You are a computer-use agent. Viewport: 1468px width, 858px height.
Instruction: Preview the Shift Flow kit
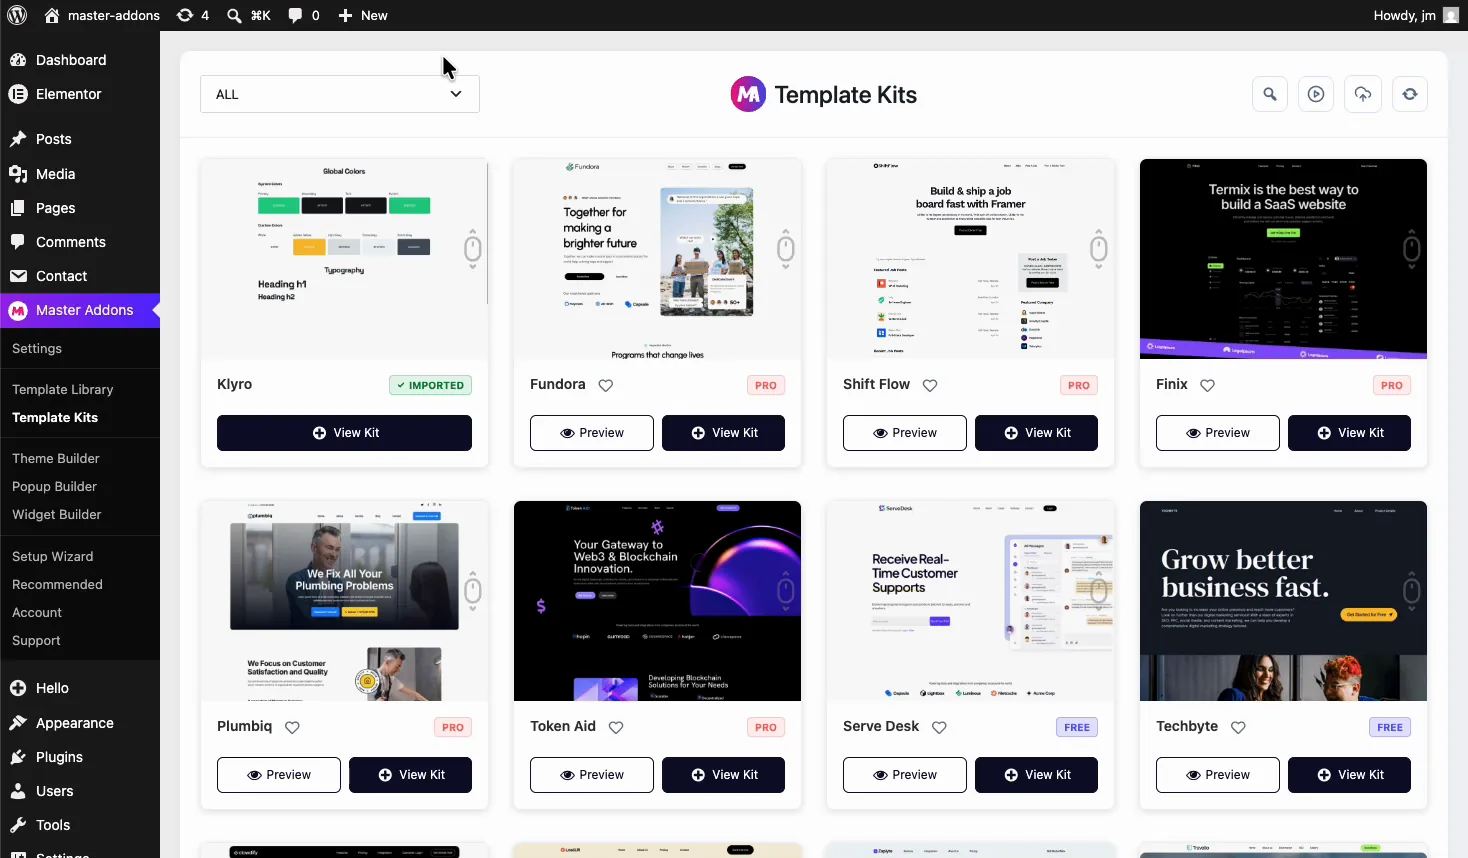(905, 433)
